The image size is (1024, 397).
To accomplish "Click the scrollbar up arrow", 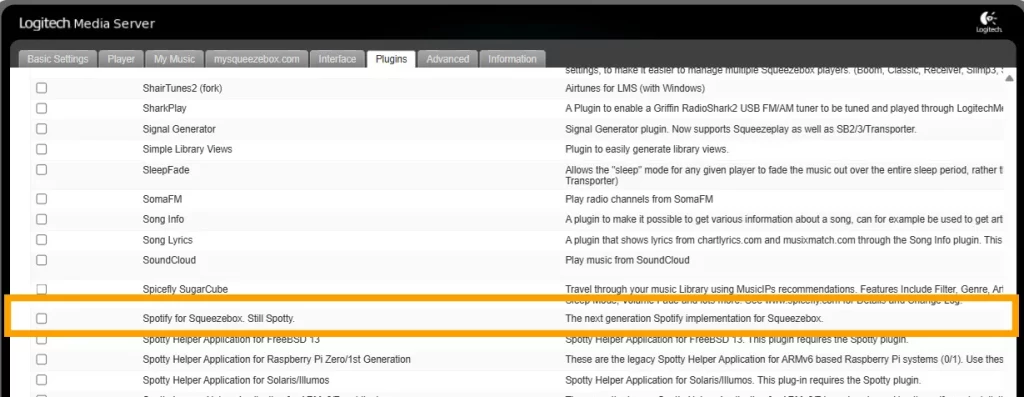I will pyautogui.click(x=1009, y=78).
